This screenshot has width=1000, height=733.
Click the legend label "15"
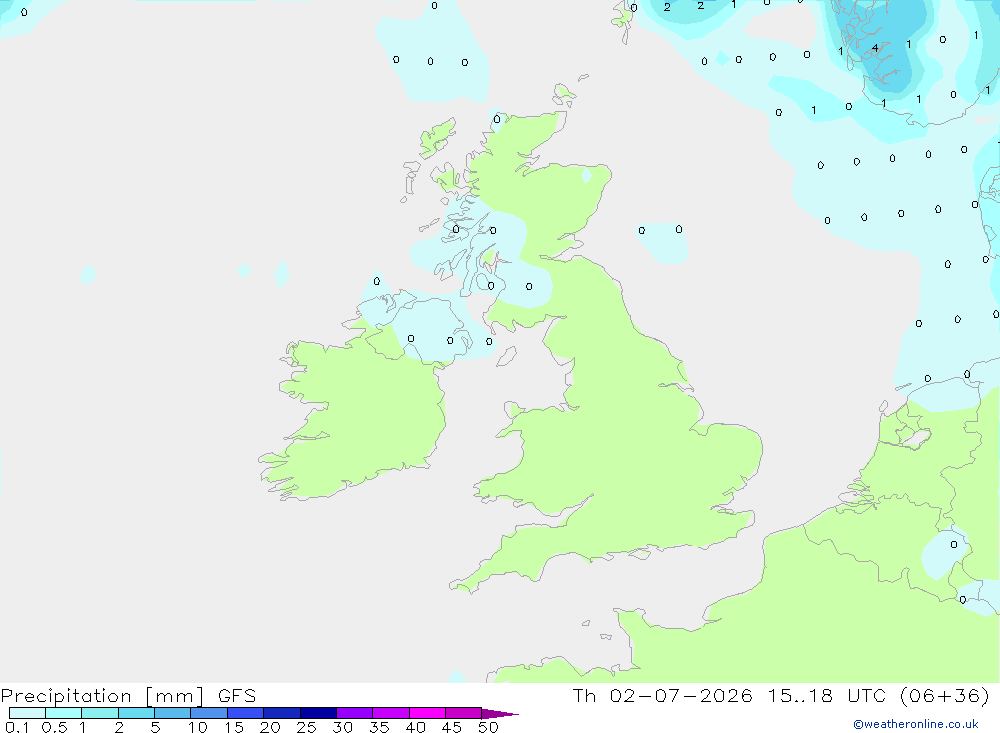pyautogui.click(x=234, y=727)
